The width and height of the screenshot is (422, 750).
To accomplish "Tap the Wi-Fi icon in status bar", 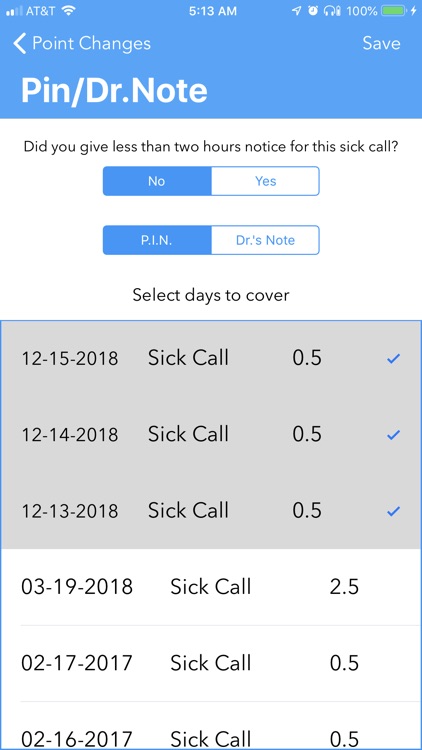I will point(69,11).
